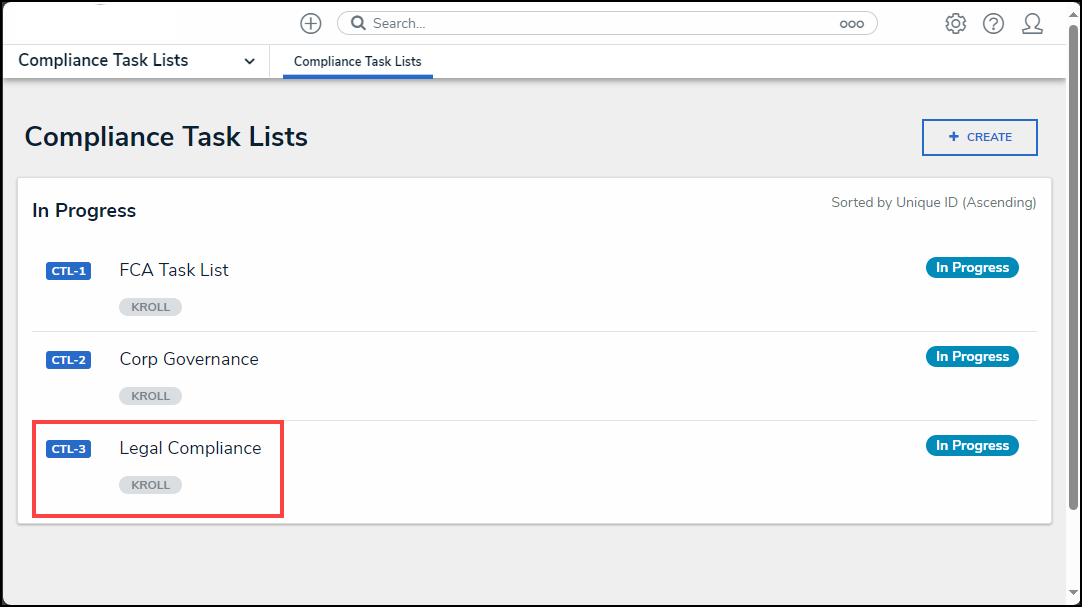Click the magnifying glass search icon
This screenshot has width=1082, height=607.
tap(358, 24)
